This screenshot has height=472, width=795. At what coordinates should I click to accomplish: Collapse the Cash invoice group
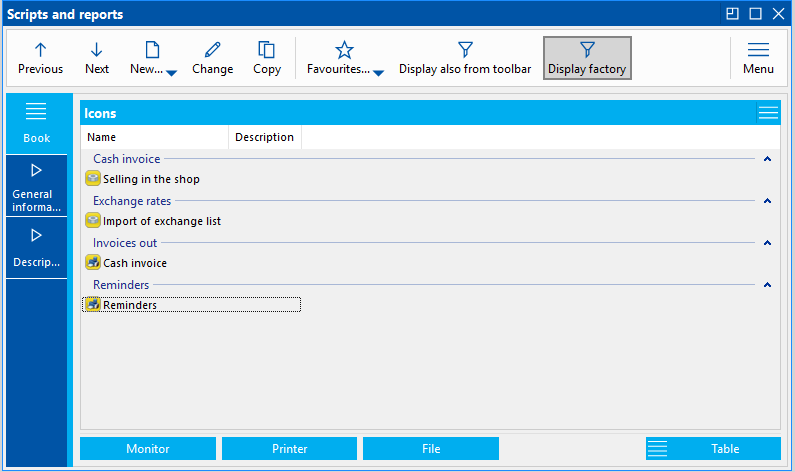[x=767, y=159]
